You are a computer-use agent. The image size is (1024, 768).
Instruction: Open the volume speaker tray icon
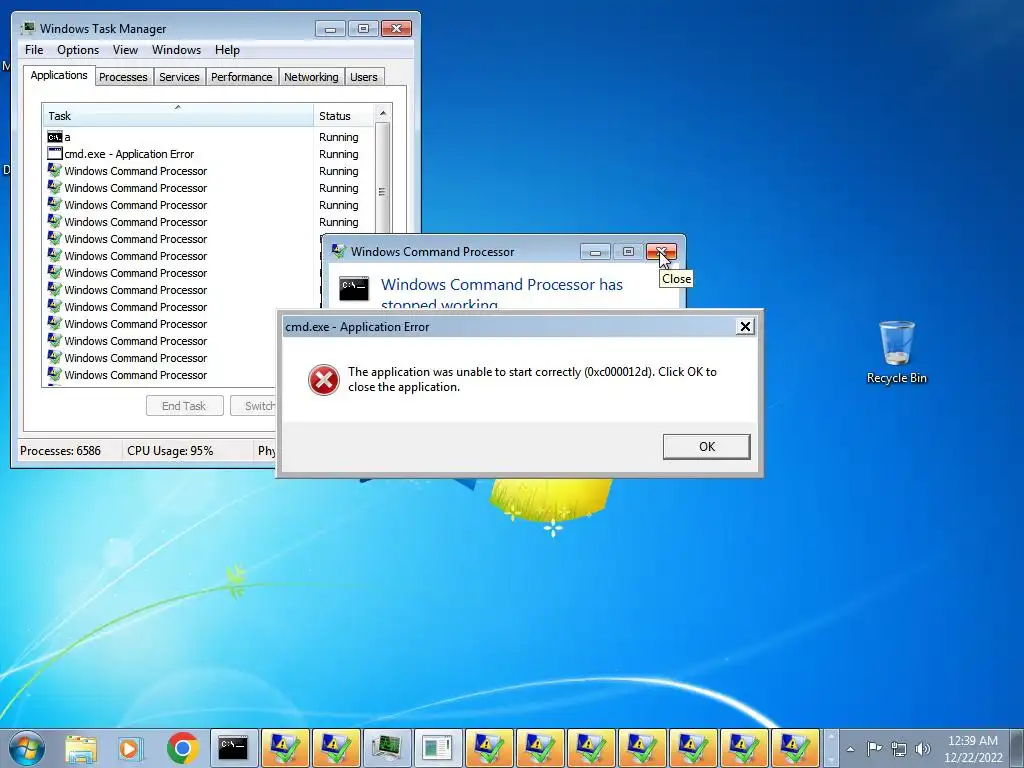923,749
